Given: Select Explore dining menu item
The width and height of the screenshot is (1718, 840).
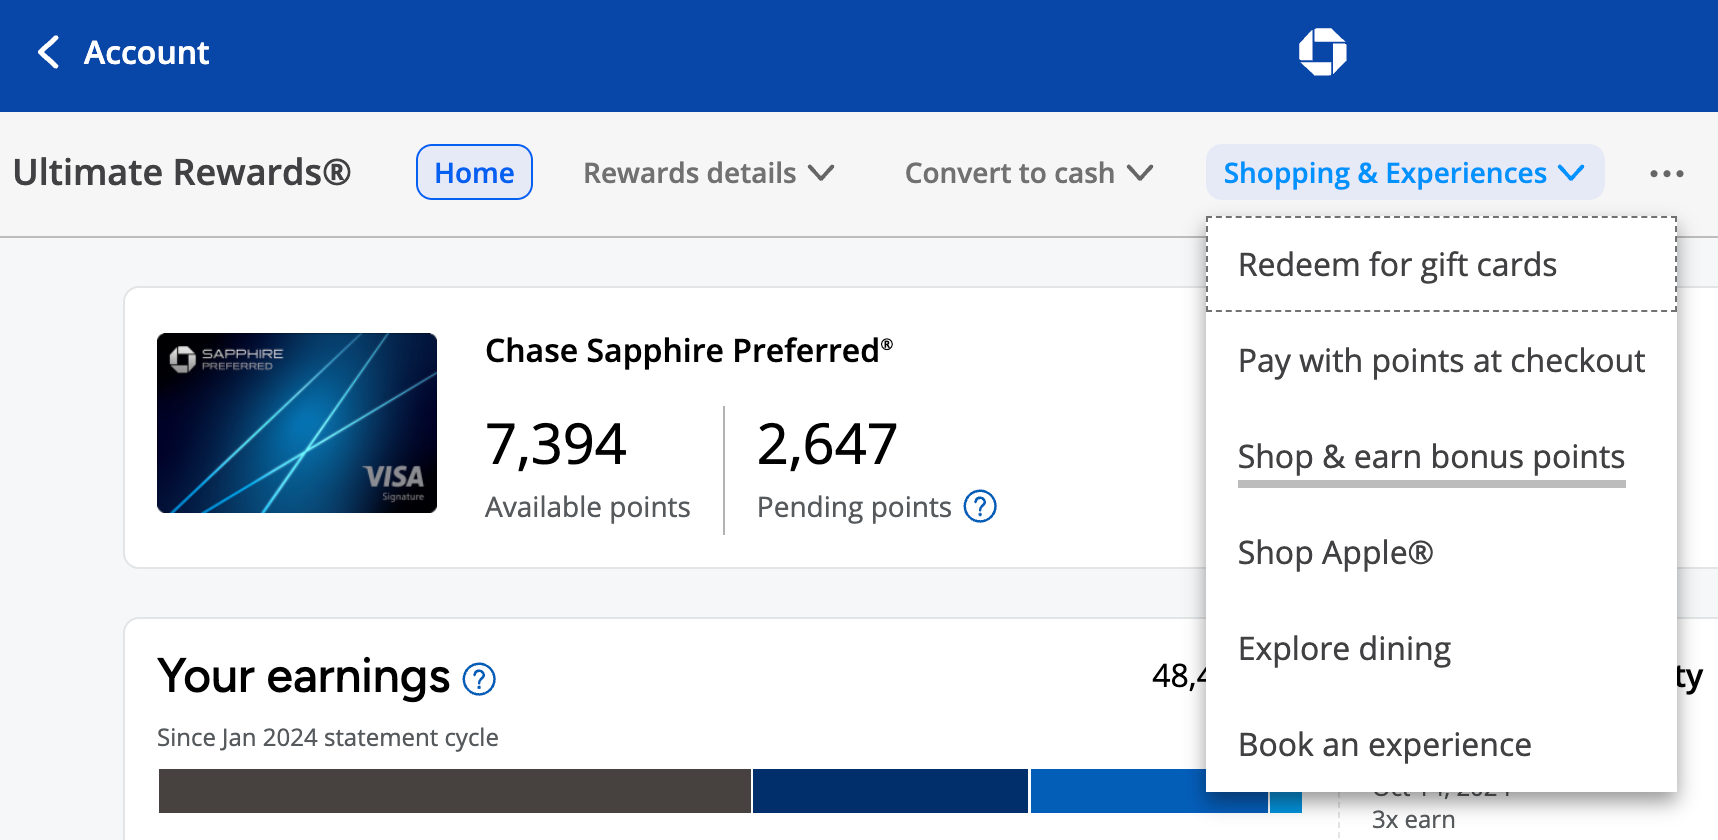Looking at the screenshot, I should tap(1343, 649).
